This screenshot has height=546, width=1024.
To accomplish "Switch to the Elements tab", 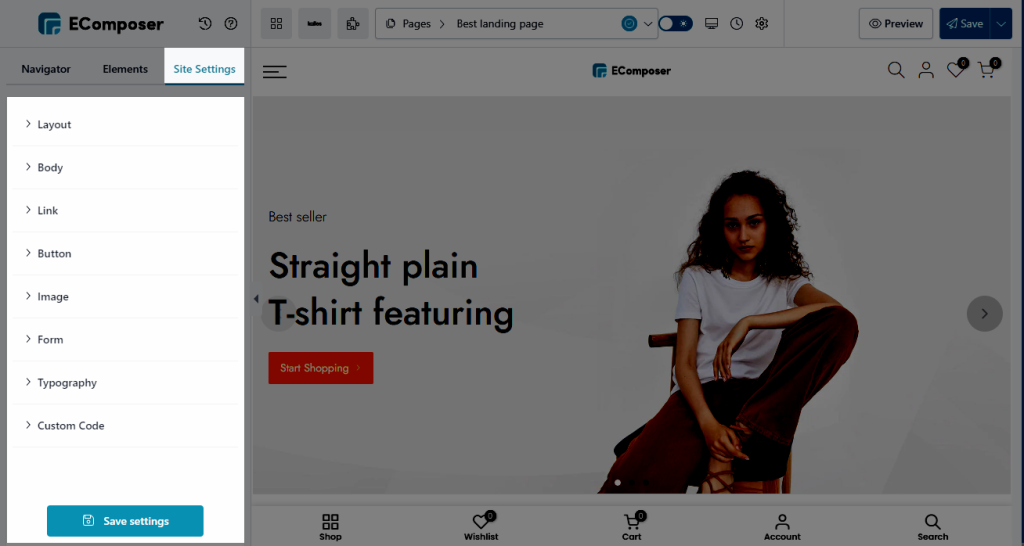I will 125,69.
